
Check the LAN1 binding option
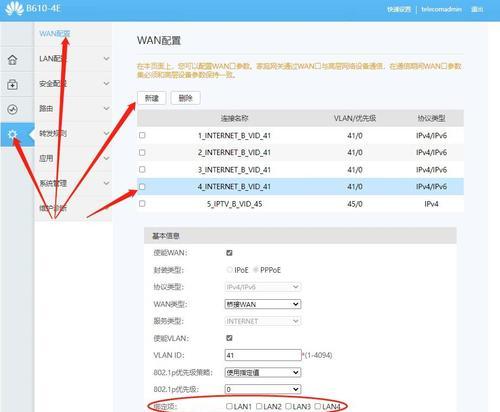[229, 406]
